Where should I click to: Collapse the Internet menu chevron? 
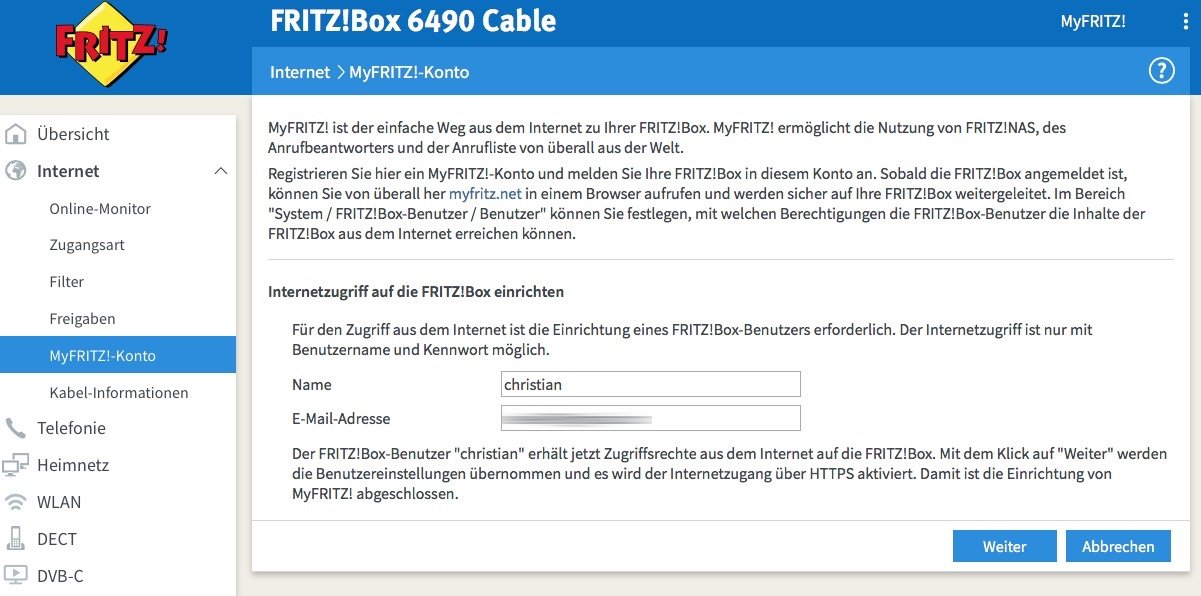tap(221, 171)
